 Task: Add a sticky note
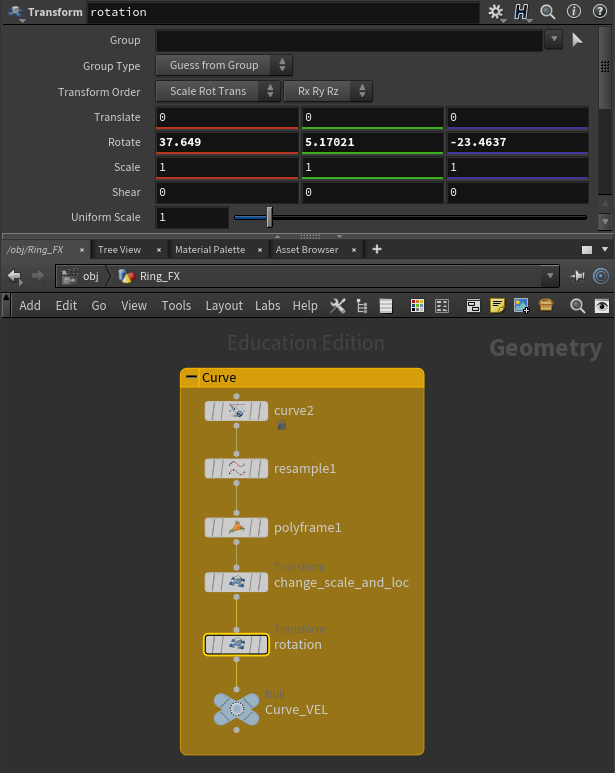497,306
